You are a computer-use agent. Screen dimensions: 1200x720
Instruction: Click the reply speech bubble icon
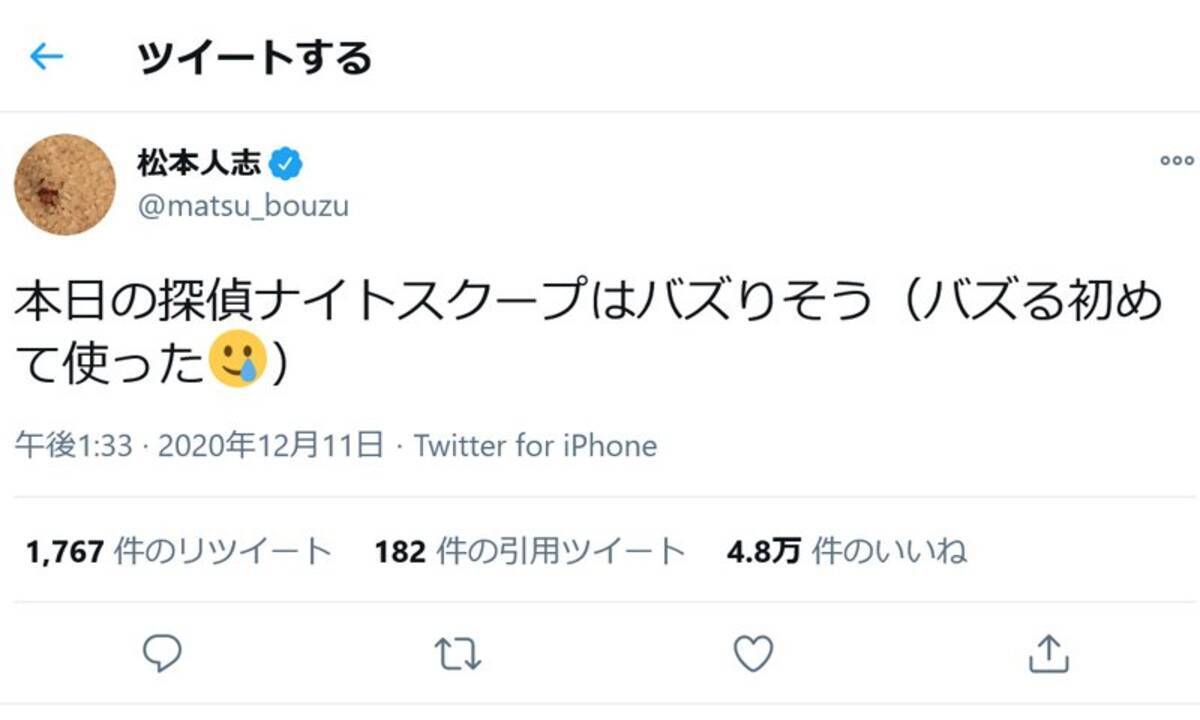click(x=161, y=654)
